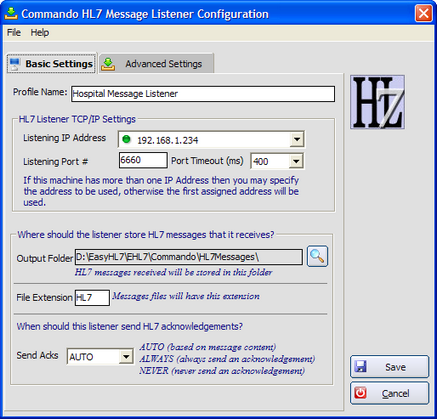
Task: Click the text 'NEVER (never send an acknowledgement)'
Action: tap(222, 371)
